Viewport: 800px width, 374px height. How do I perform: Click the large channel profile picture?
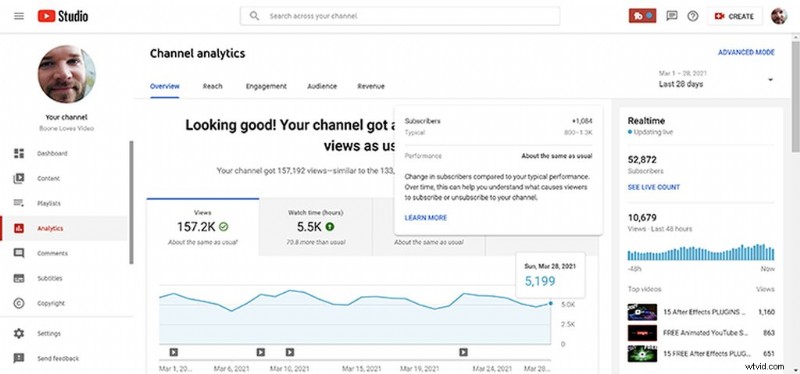pos(66,74)
